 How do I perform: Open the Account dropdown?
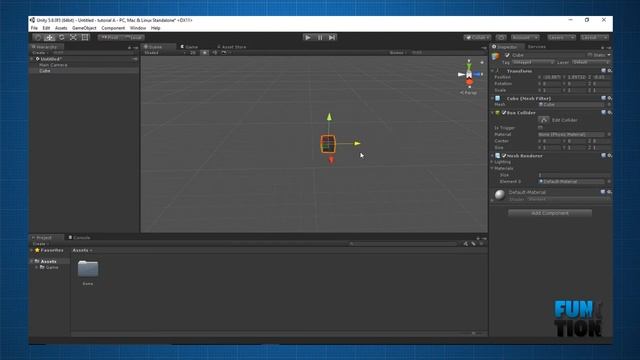click(525, 38)
